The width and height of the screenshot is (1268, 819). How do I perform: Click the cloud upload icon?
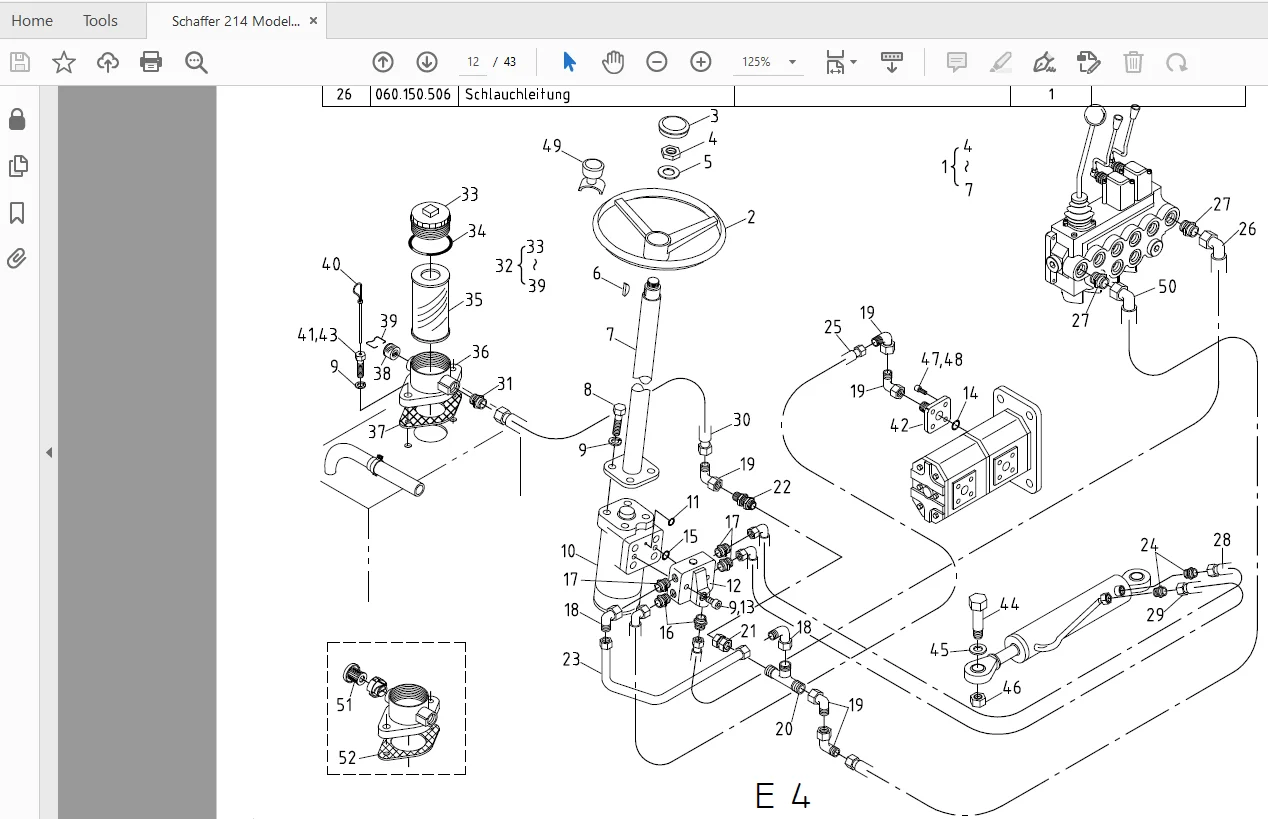108,62
